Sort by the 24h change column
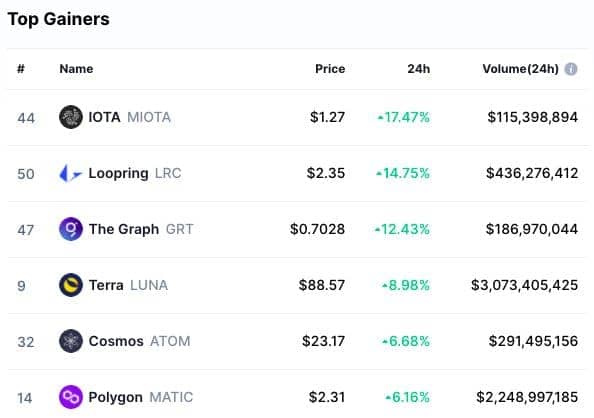 (x=419, y=69)
